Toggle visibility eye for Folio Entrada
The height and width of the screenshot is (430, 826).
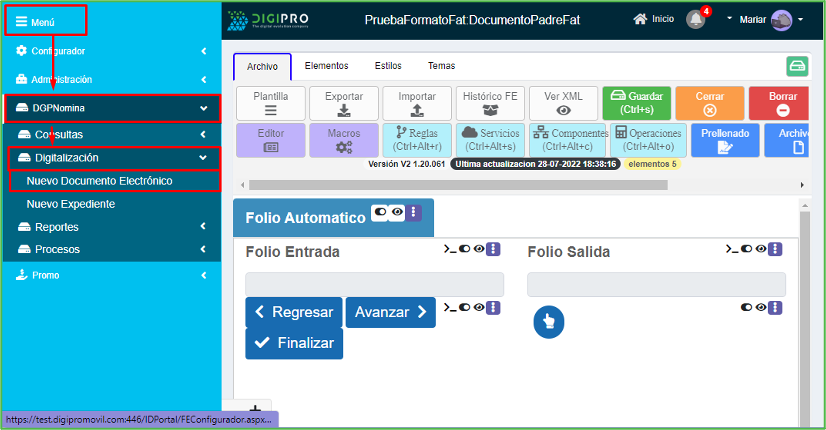click(x=479, y=249)
